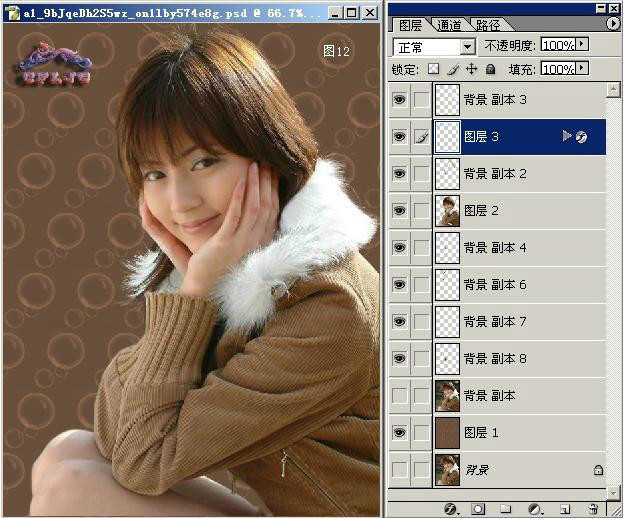623x518 pixels.
Task: Create a new layer set folder
Action: pos(507,509)
